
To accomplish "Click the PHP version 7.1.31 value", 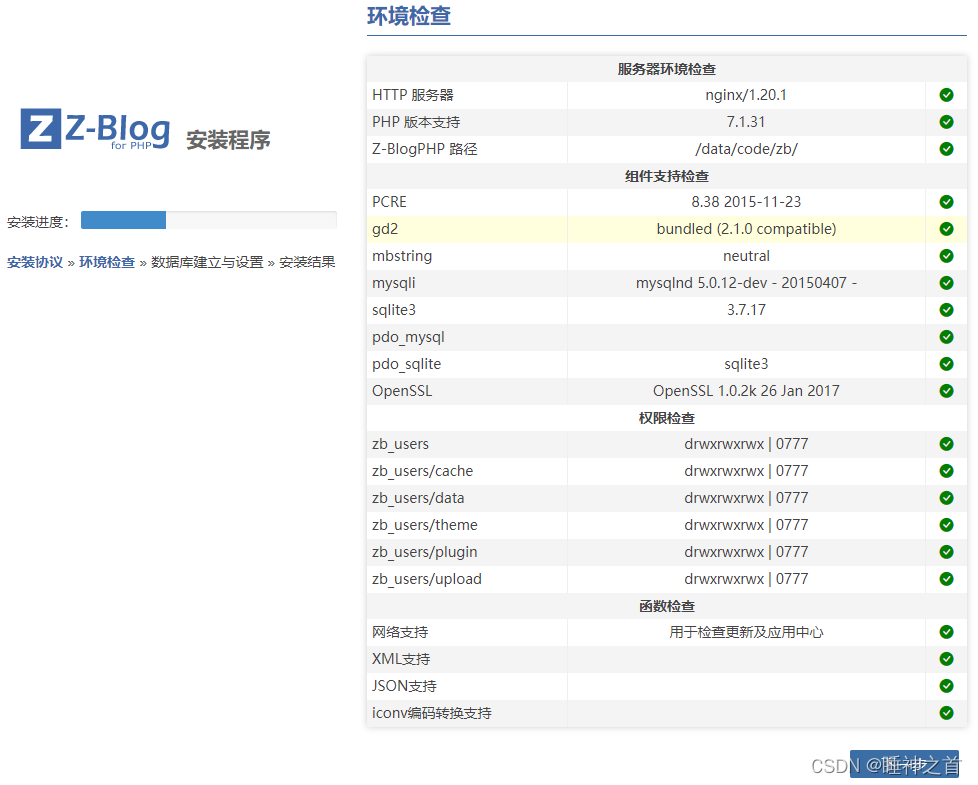I will click(x=746, y=122).
